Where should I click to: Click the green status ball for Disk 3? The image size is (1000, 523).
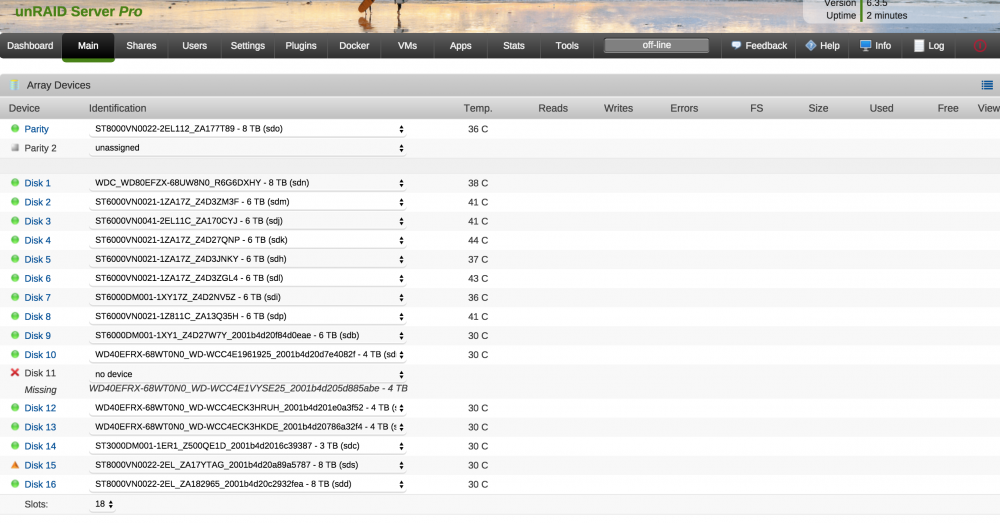coord(15,221)
